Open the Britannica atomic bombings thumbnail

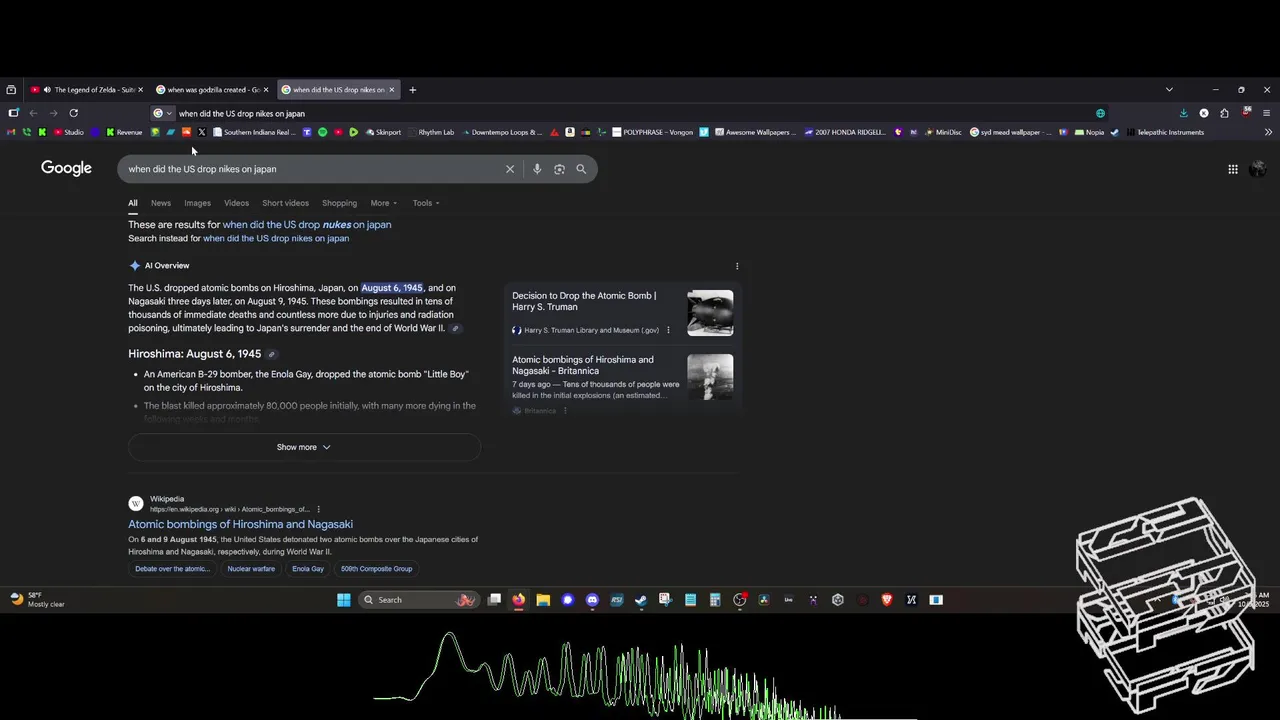coord(710,377)
